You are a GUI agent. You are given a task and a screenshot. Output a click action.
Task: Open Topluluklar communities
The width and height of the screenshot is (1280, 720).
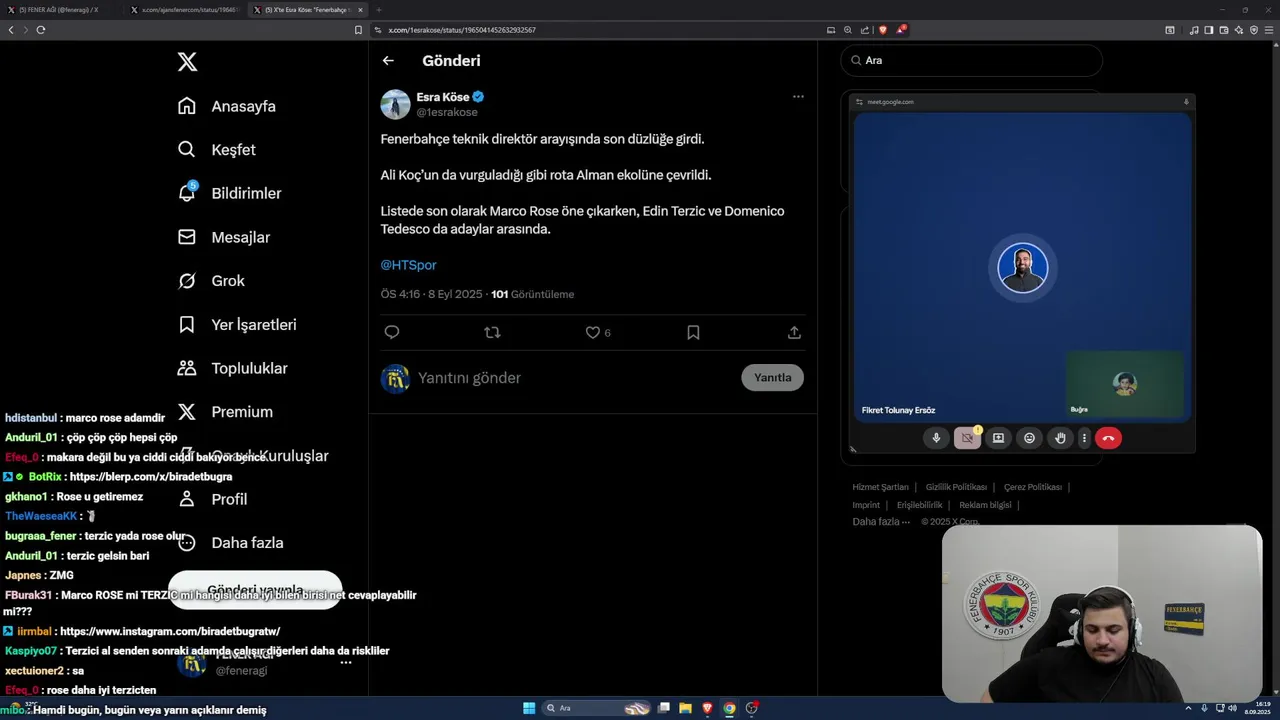[232, 368]
